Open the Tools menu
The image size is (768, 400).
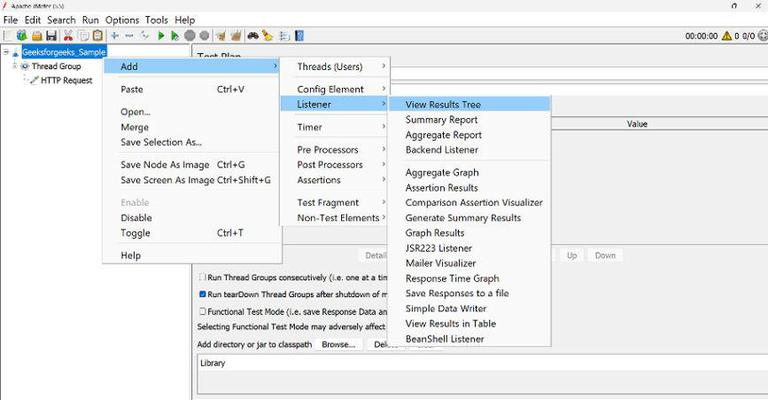click(x=156, y=20)
